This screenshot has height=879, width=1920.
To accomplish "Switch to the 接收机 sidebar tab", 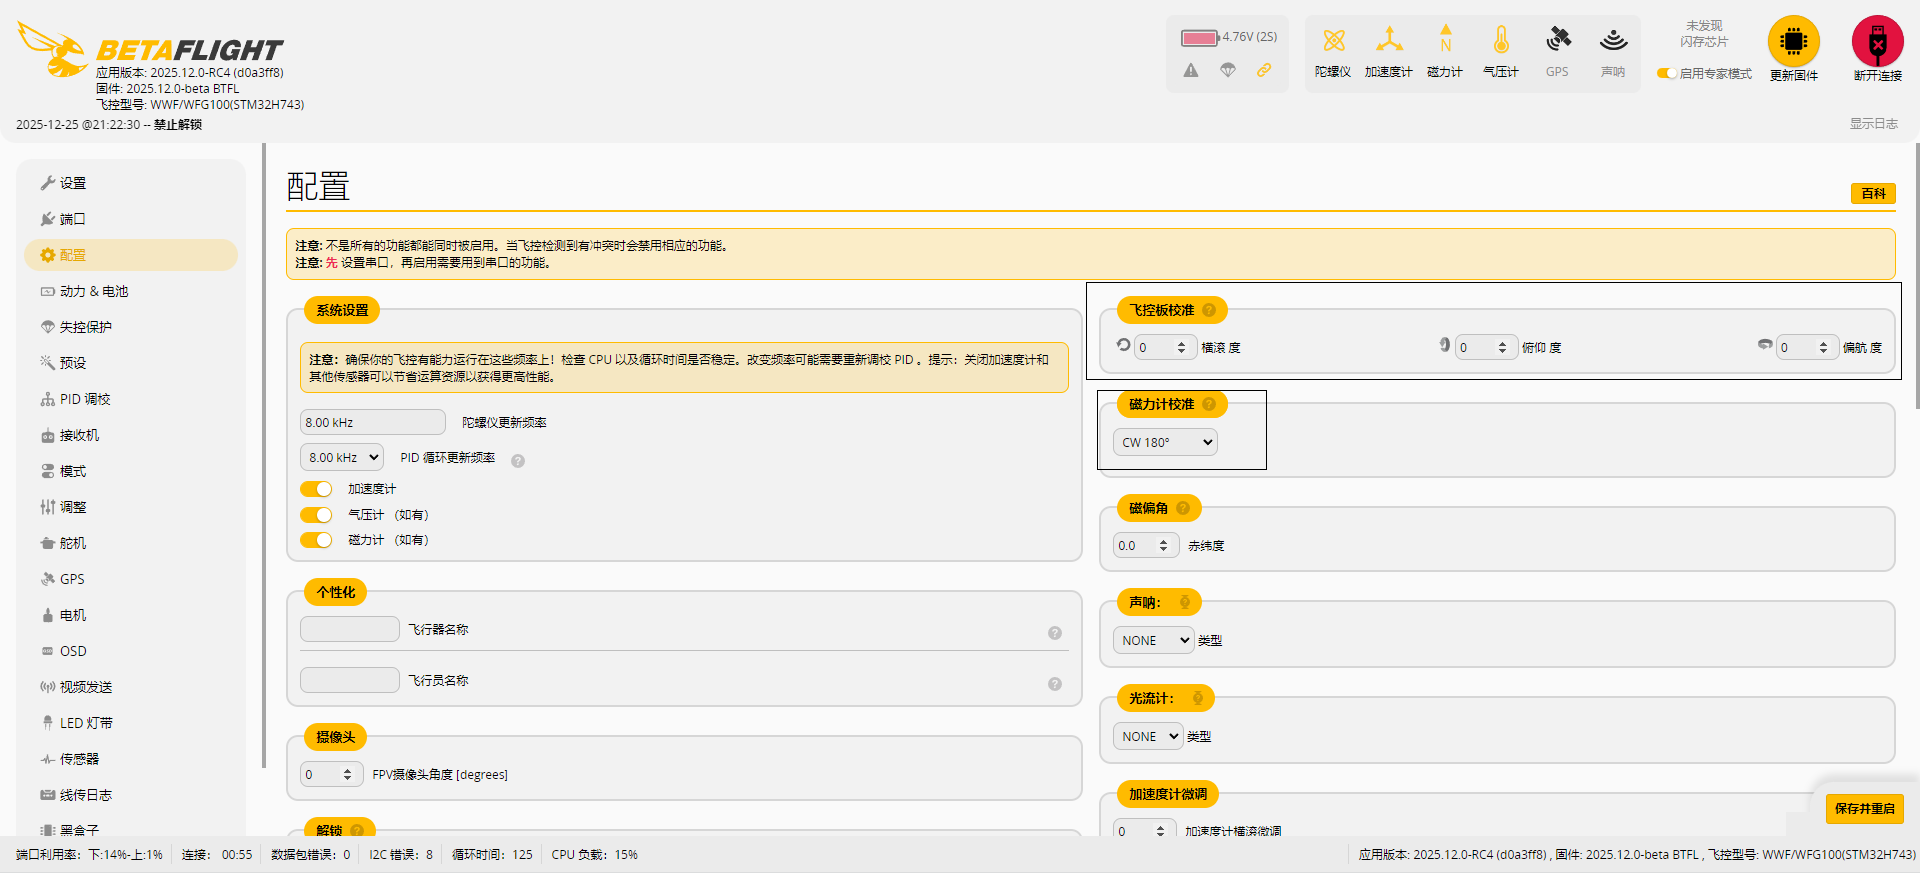I will [x=79, y=435].
